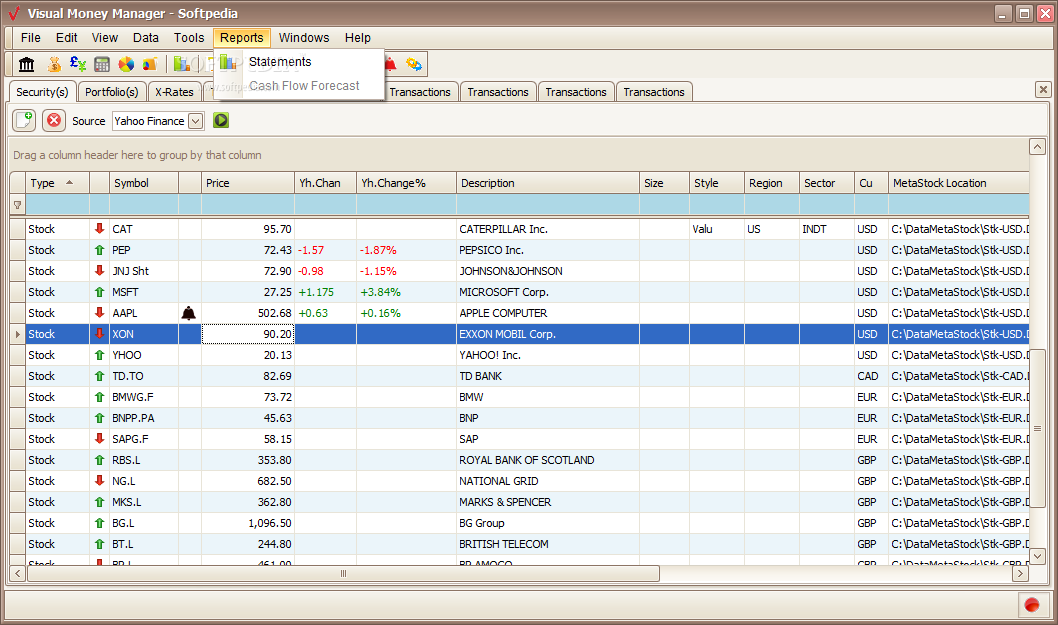This screenshot has height=625, width=1058.
Task: Click the green up arrow beside YHOO
Action: [x=99, y=355]
